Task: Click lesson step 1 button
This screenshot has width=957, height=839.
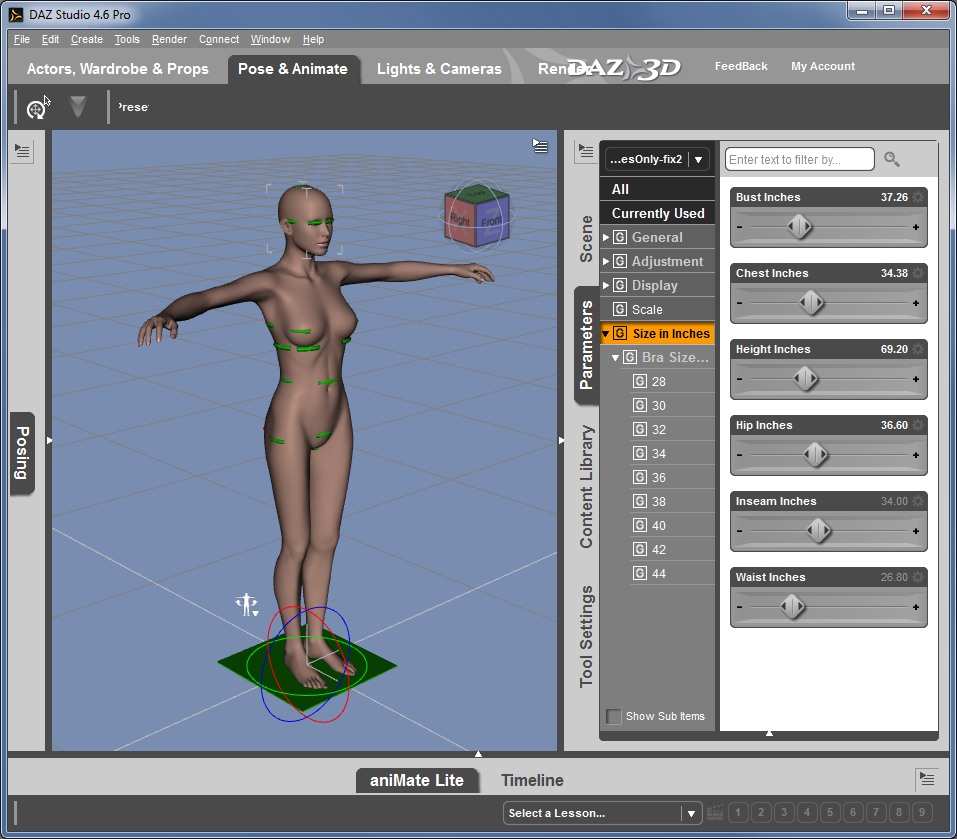Action: 738,813
